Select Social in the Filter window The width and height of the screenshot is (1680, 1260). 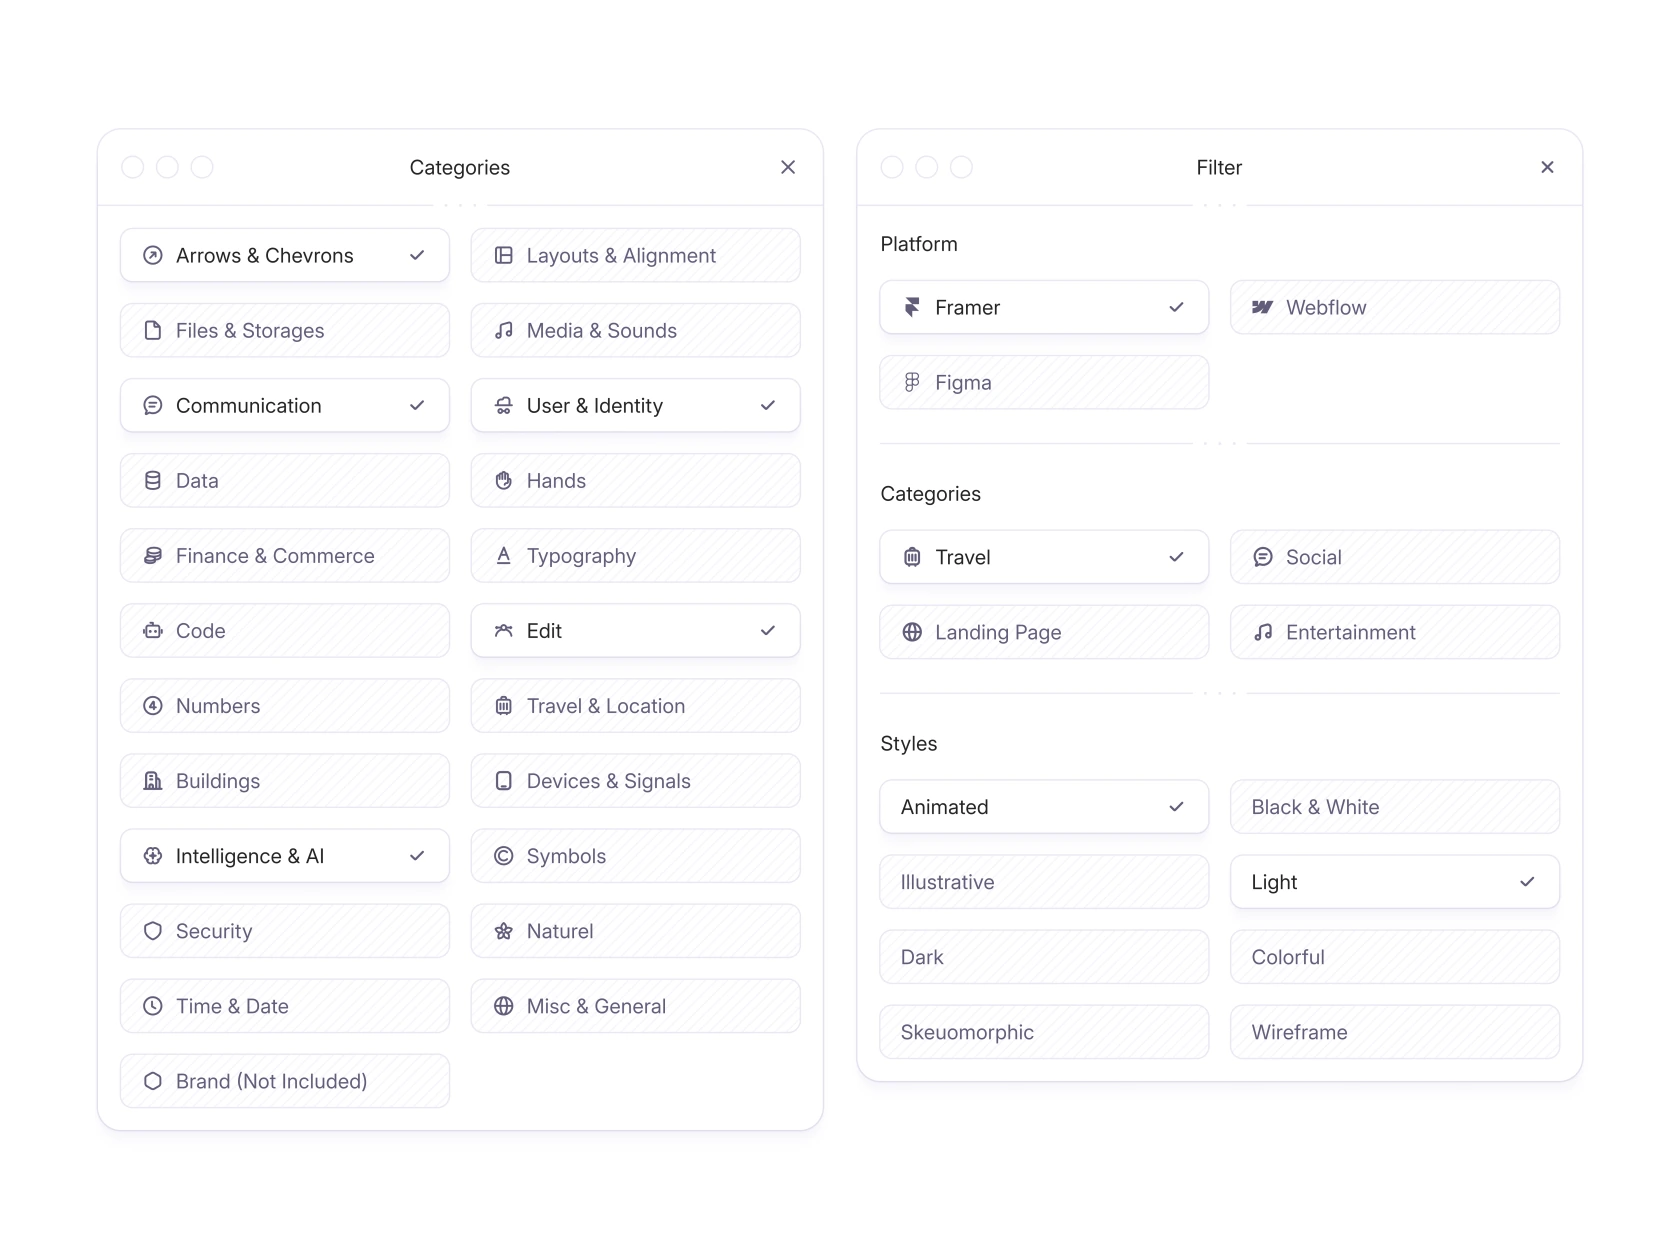coord(1395,557)
